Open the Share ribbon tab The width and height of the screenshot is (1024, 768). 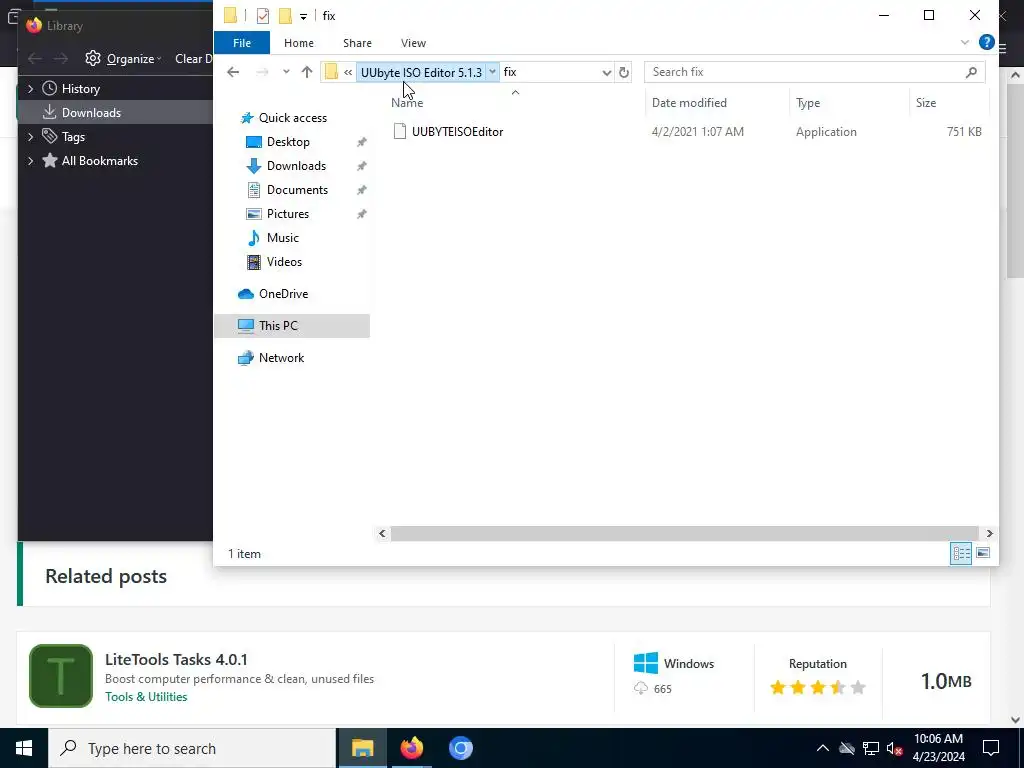point(357,43)
